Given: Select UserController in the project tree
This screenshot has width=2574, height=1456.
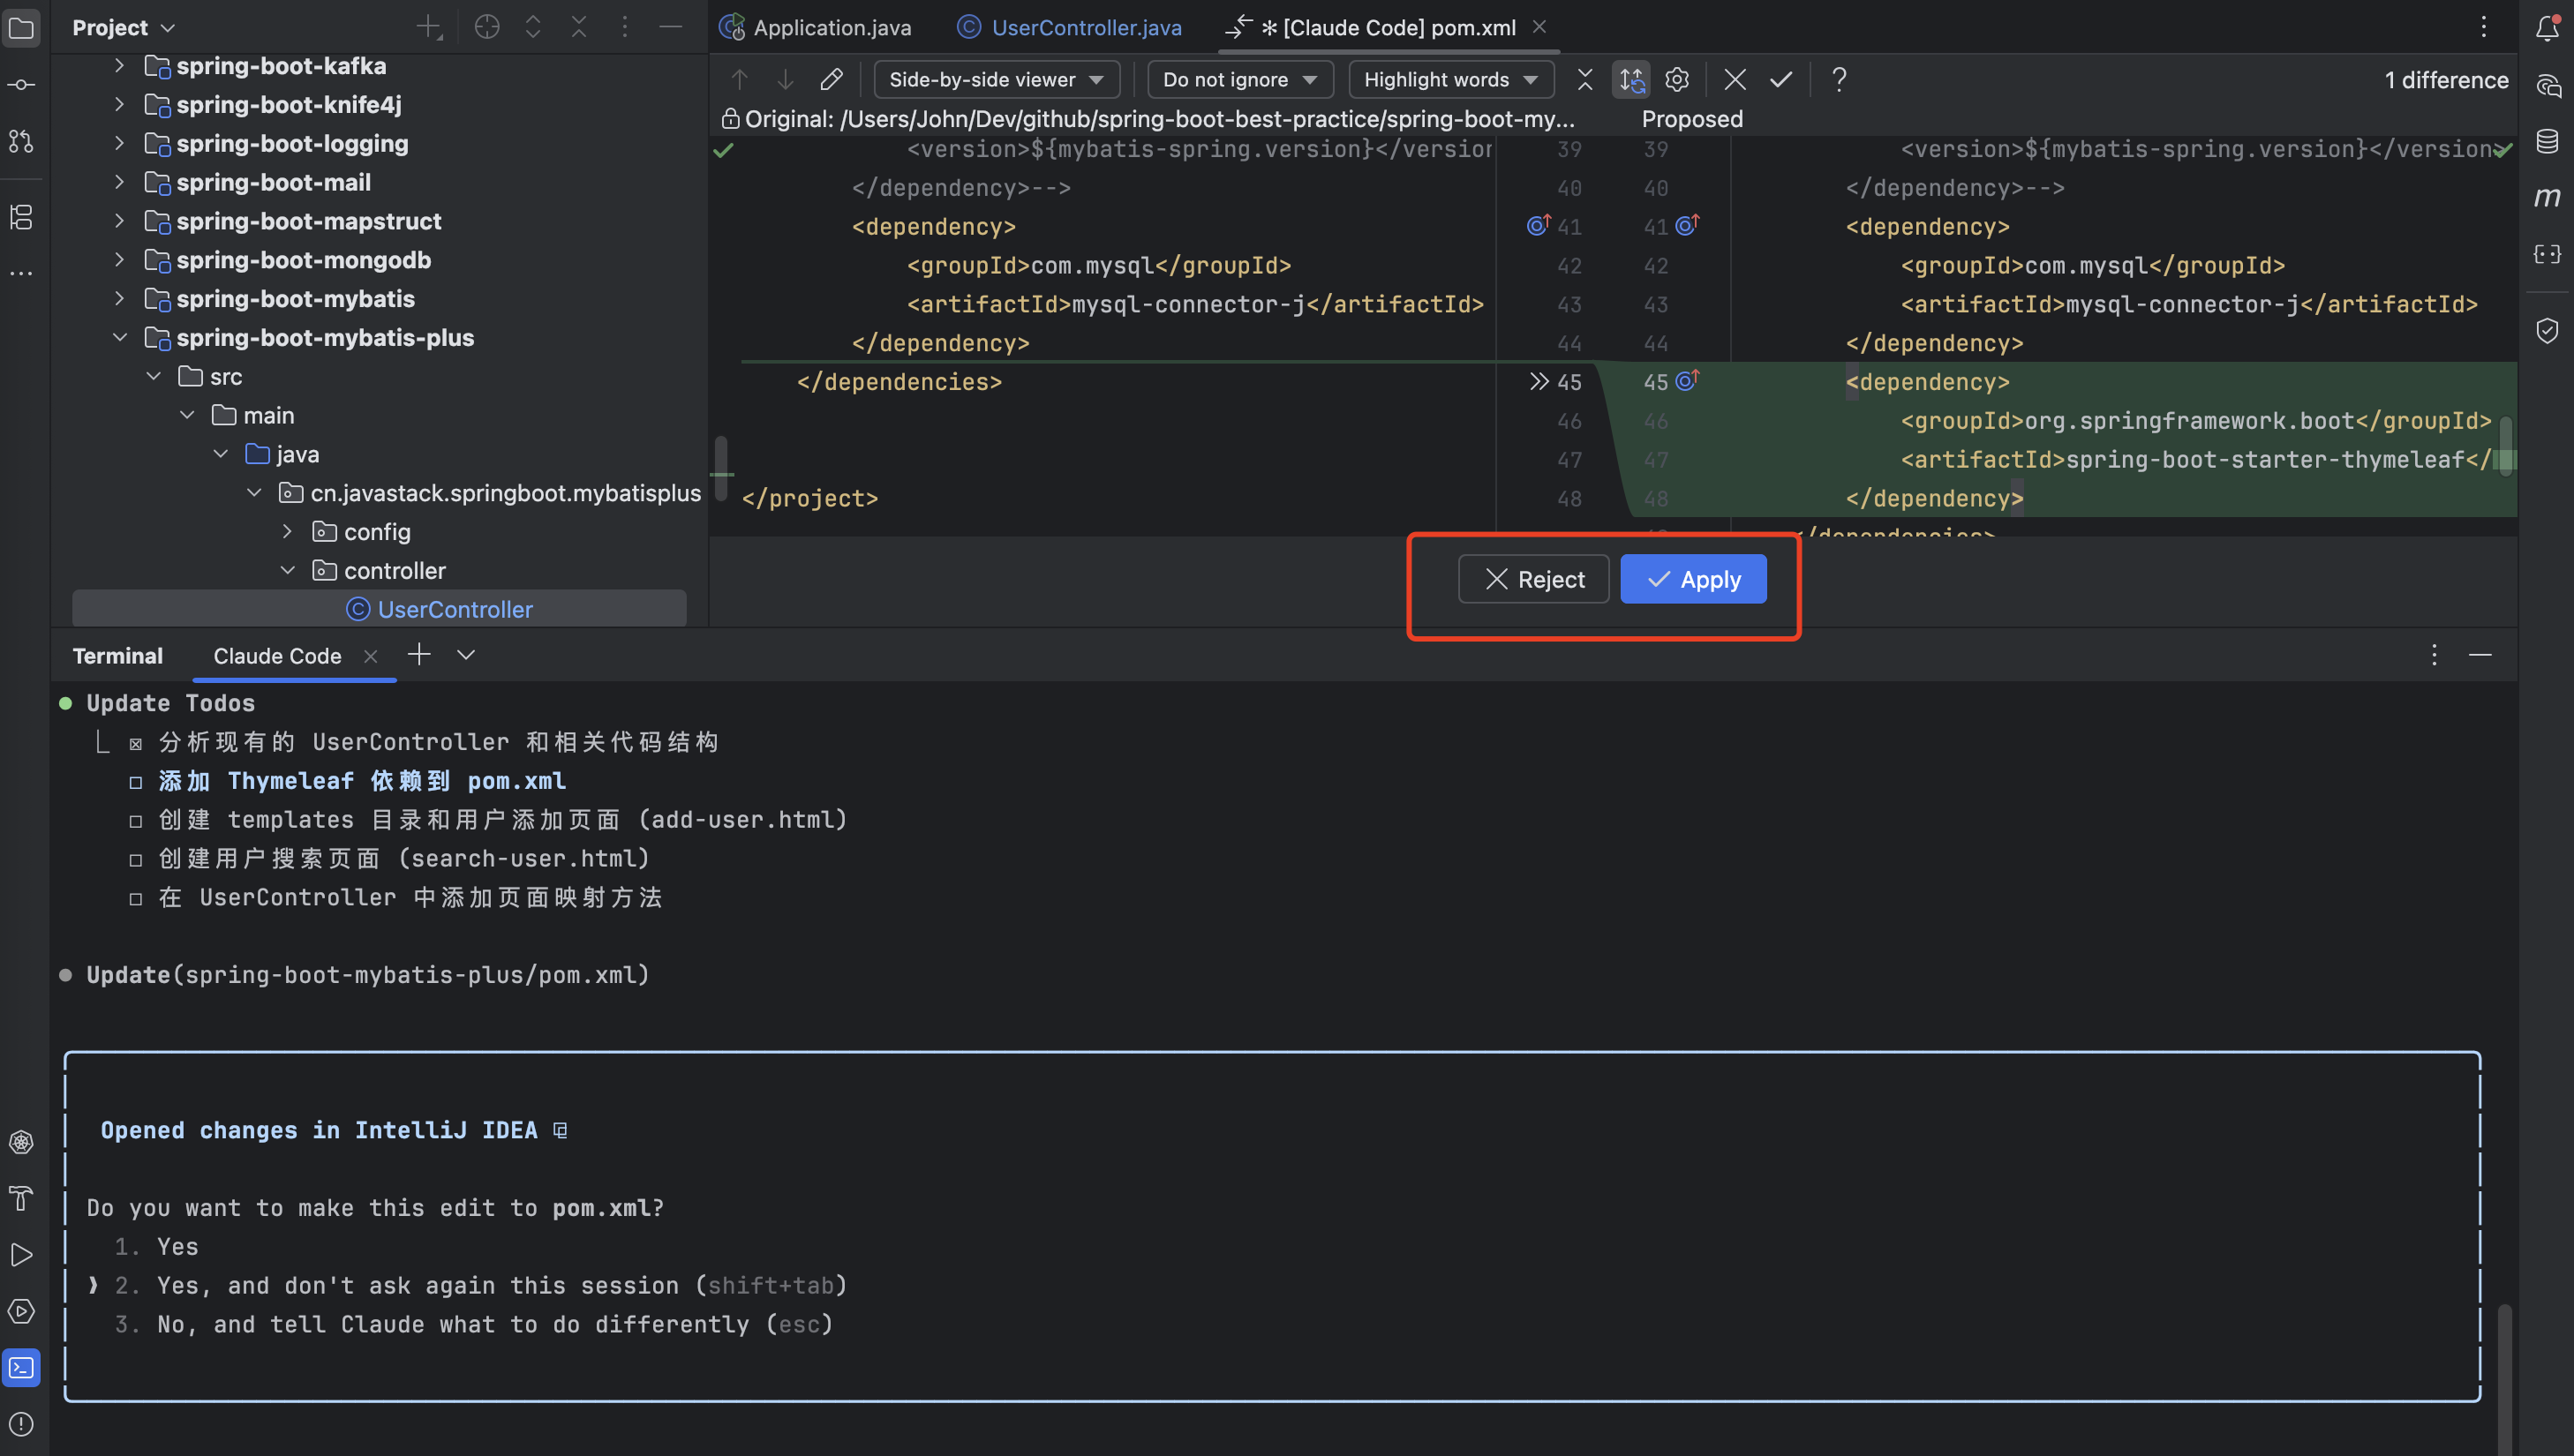Looking at the screenshot, I should point(454,609).
